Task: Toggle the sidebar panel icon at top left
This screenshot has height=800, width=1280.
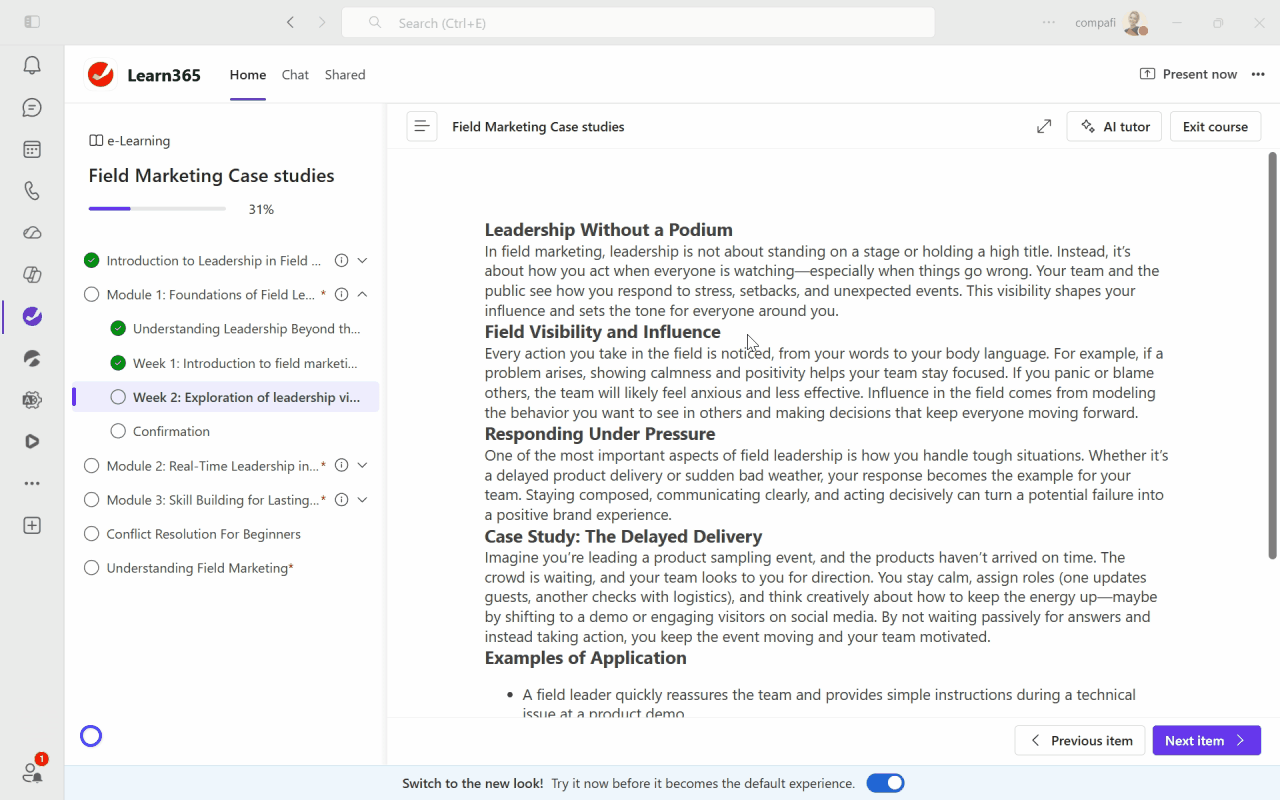Action: click(32, 22)
